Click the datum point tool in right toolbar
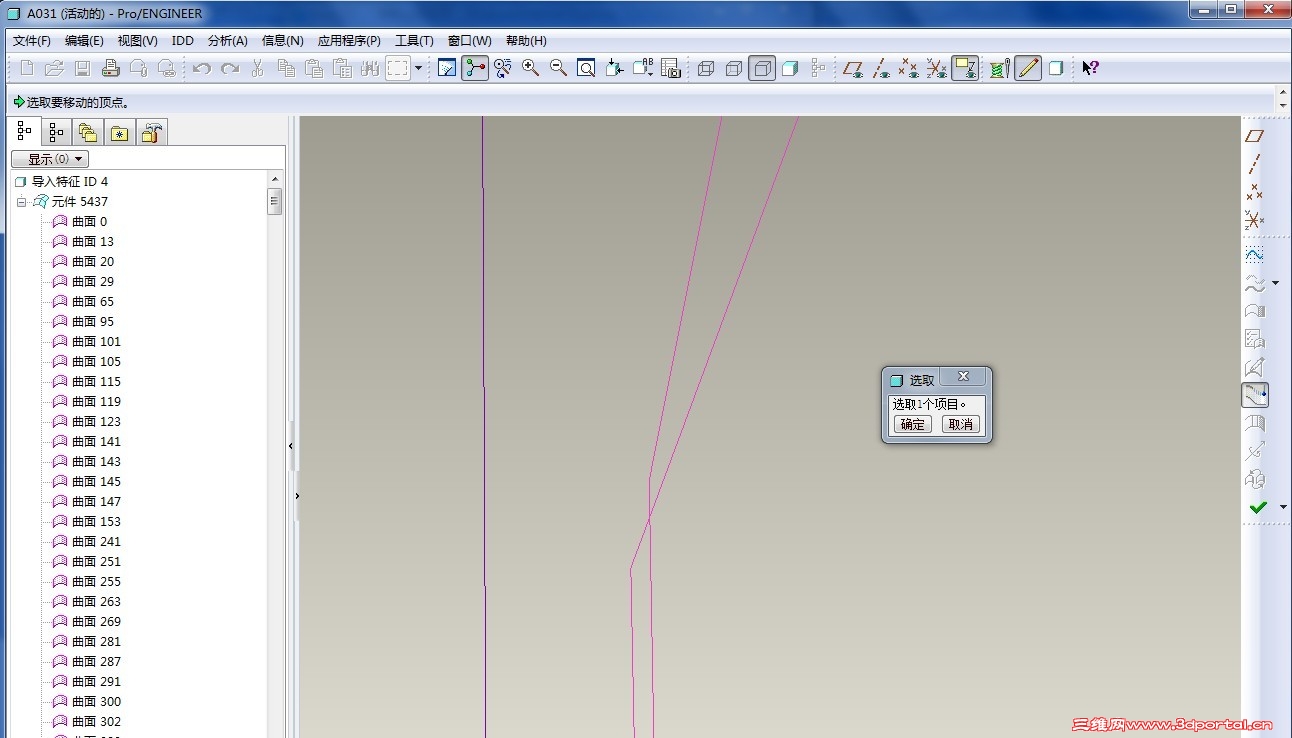Image resolution: width=1292 pixels, height=738 pixels. pyautogui.click(x=1254, y=192)
